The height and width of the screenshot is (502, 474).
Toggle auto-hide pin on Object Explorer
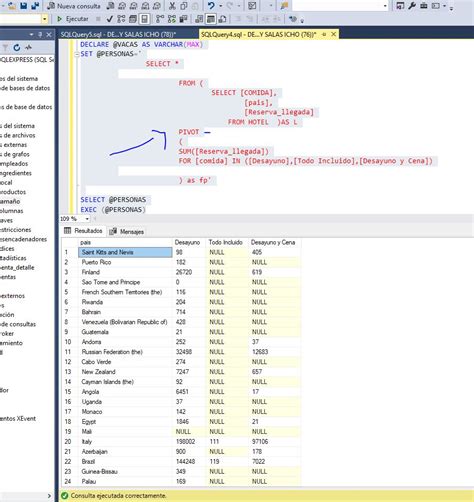40,34
